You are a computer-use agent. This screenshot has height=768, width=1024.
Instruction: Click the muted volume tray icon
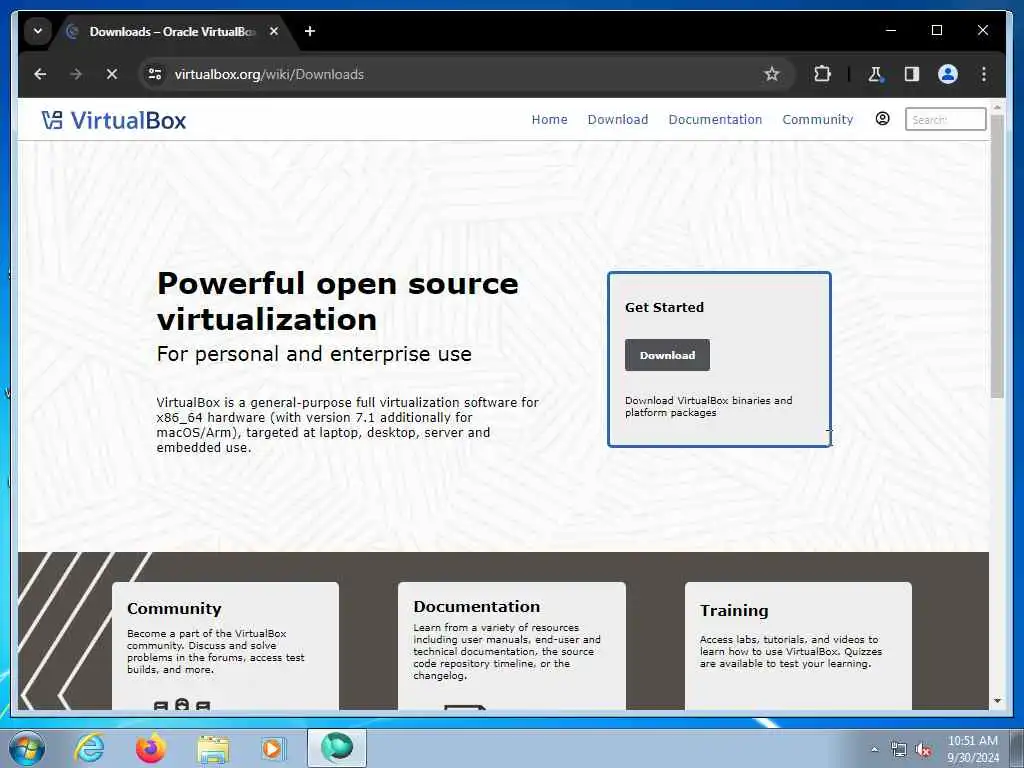tap(923, 750)
